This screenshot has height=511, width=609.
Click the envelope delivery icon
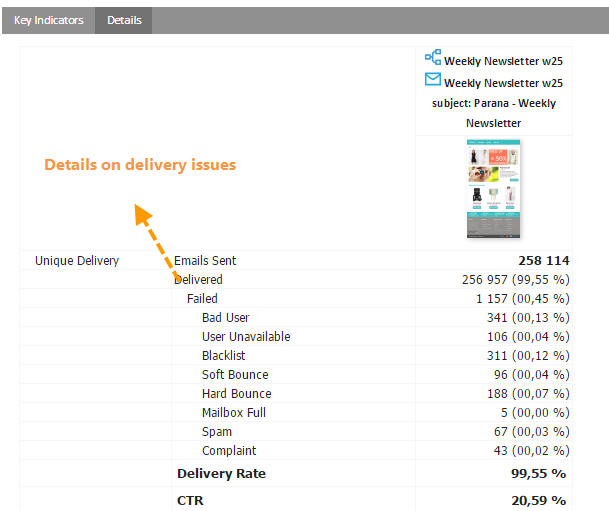point(432,80)
